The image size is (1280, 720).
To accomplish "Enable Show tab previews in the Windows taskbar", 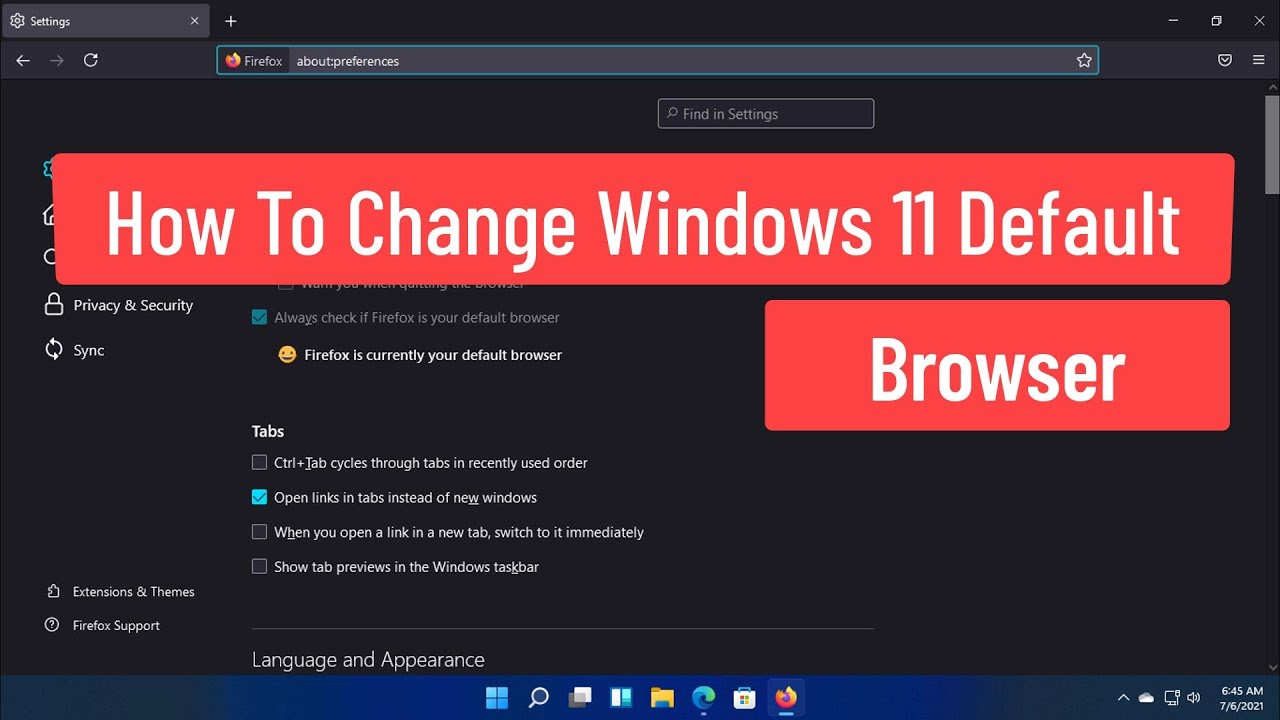I will click(259, 567).
